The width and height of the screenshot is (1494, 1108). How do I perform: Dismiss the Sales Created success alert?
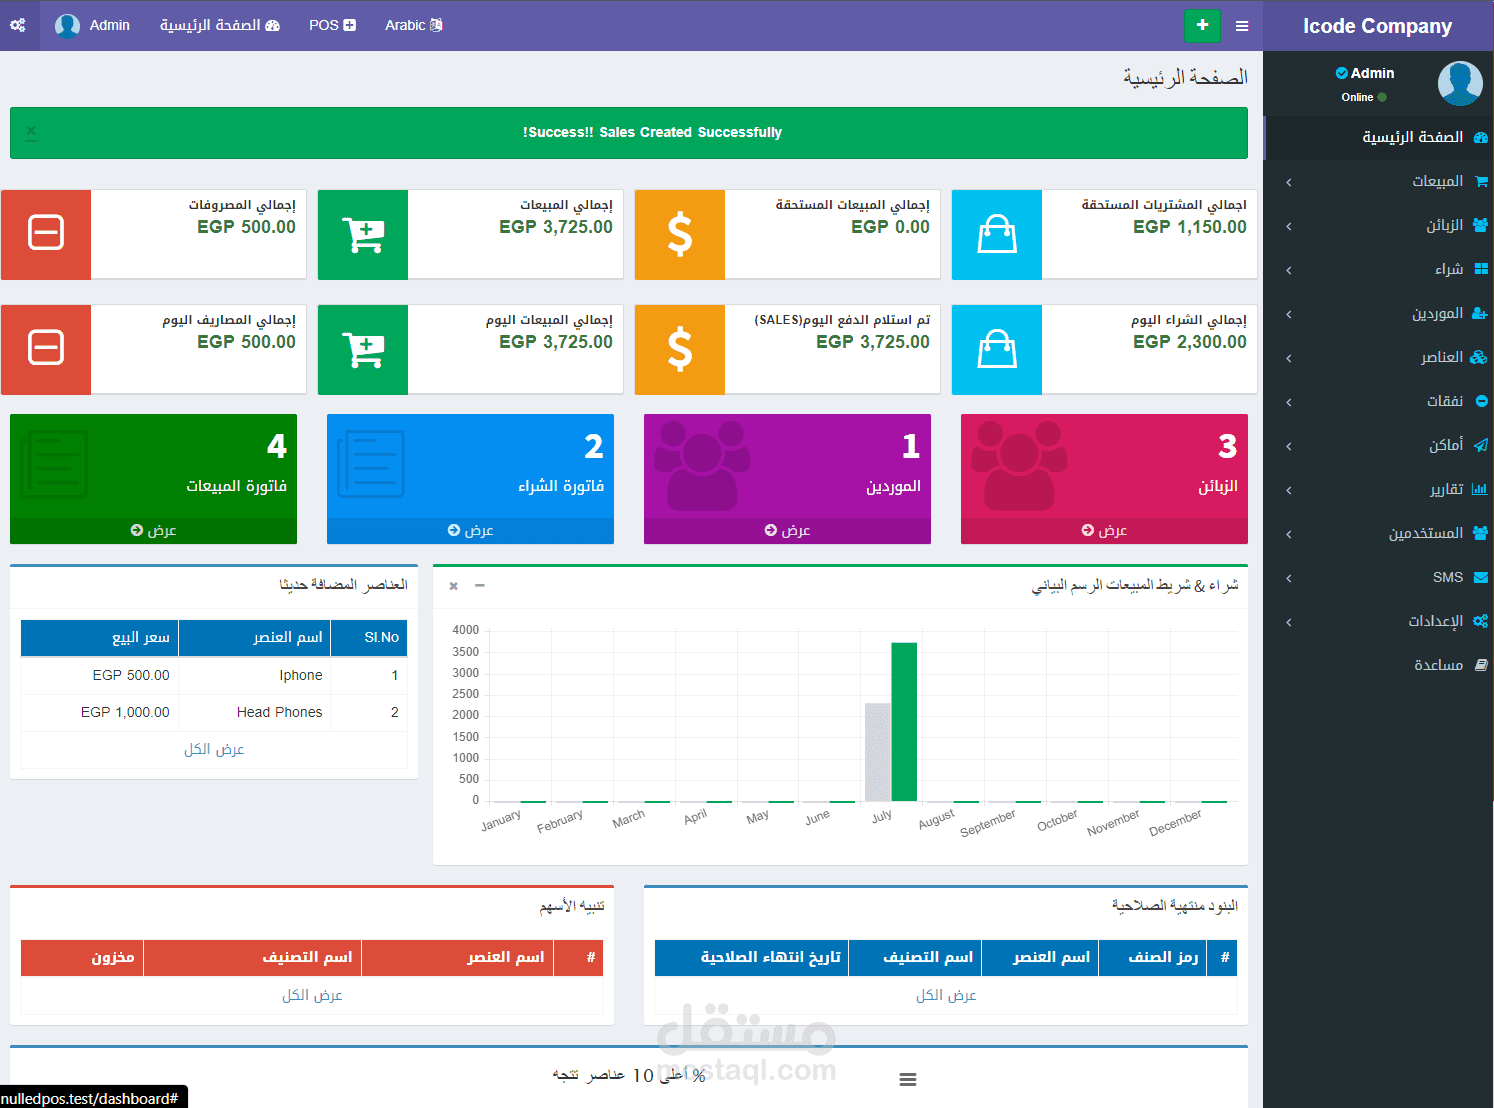[31, 132]
